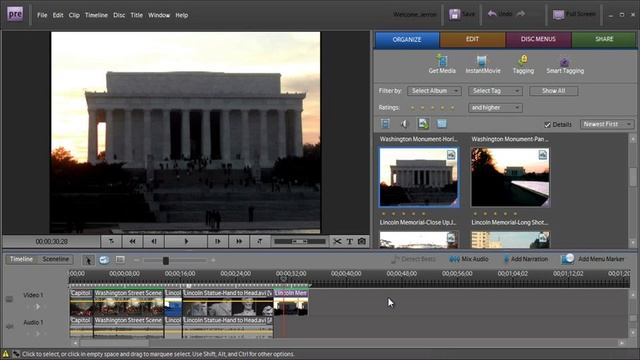Launch Smart Tagging
This screenshot has width=640, height=360.
pyautogui.click(x=565, y=65)
